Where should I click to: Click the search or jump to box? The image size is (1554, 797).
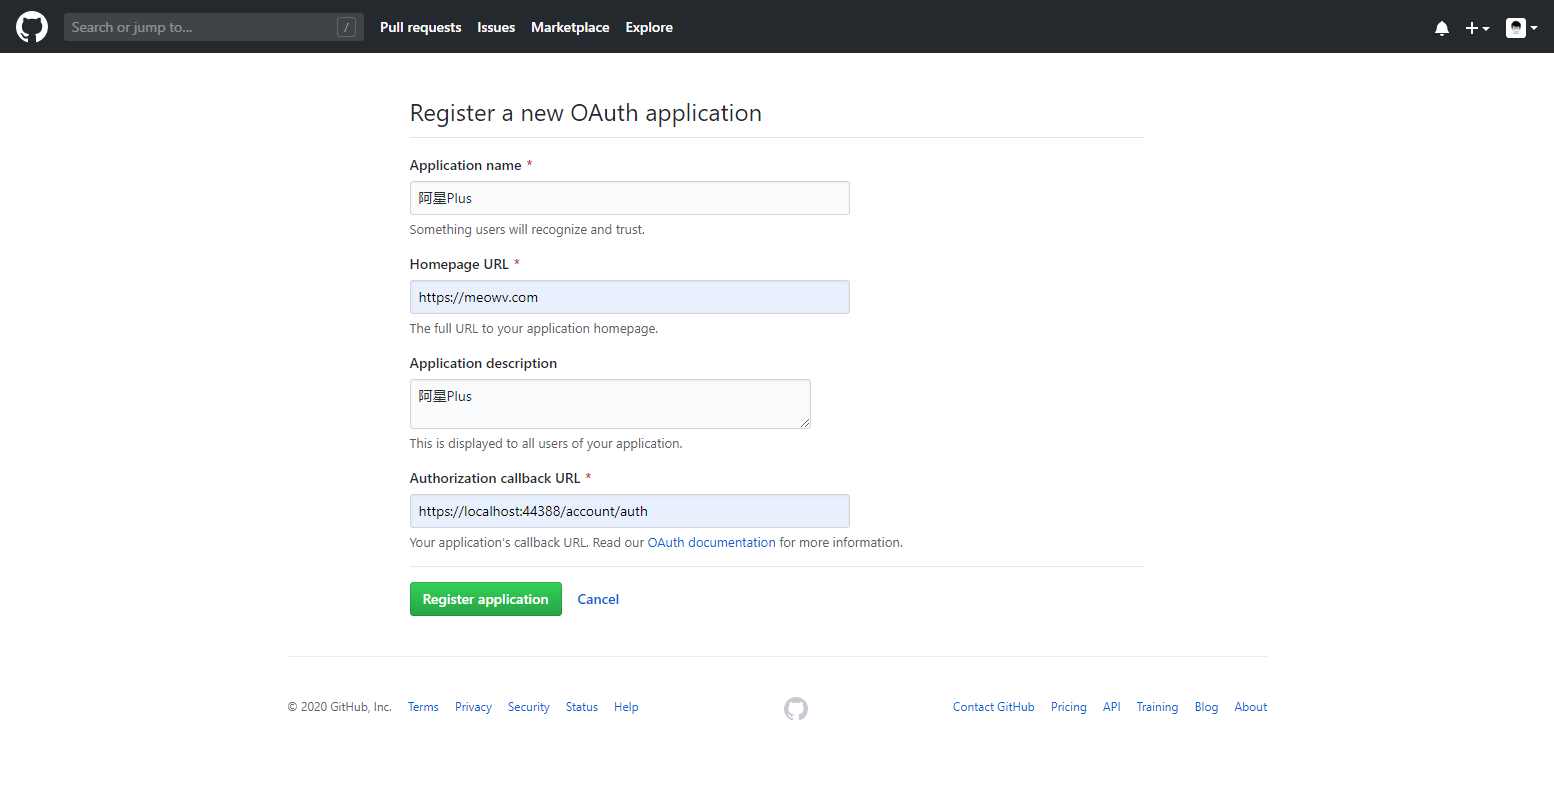pyautogui.click(x=200, y=27)
